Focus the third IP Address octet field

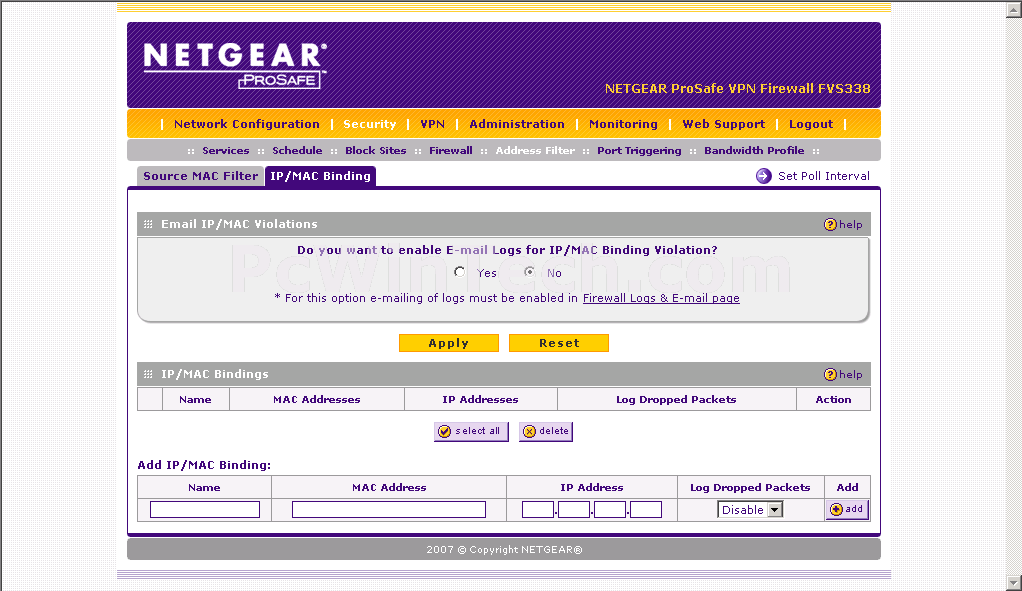point(610,510)
